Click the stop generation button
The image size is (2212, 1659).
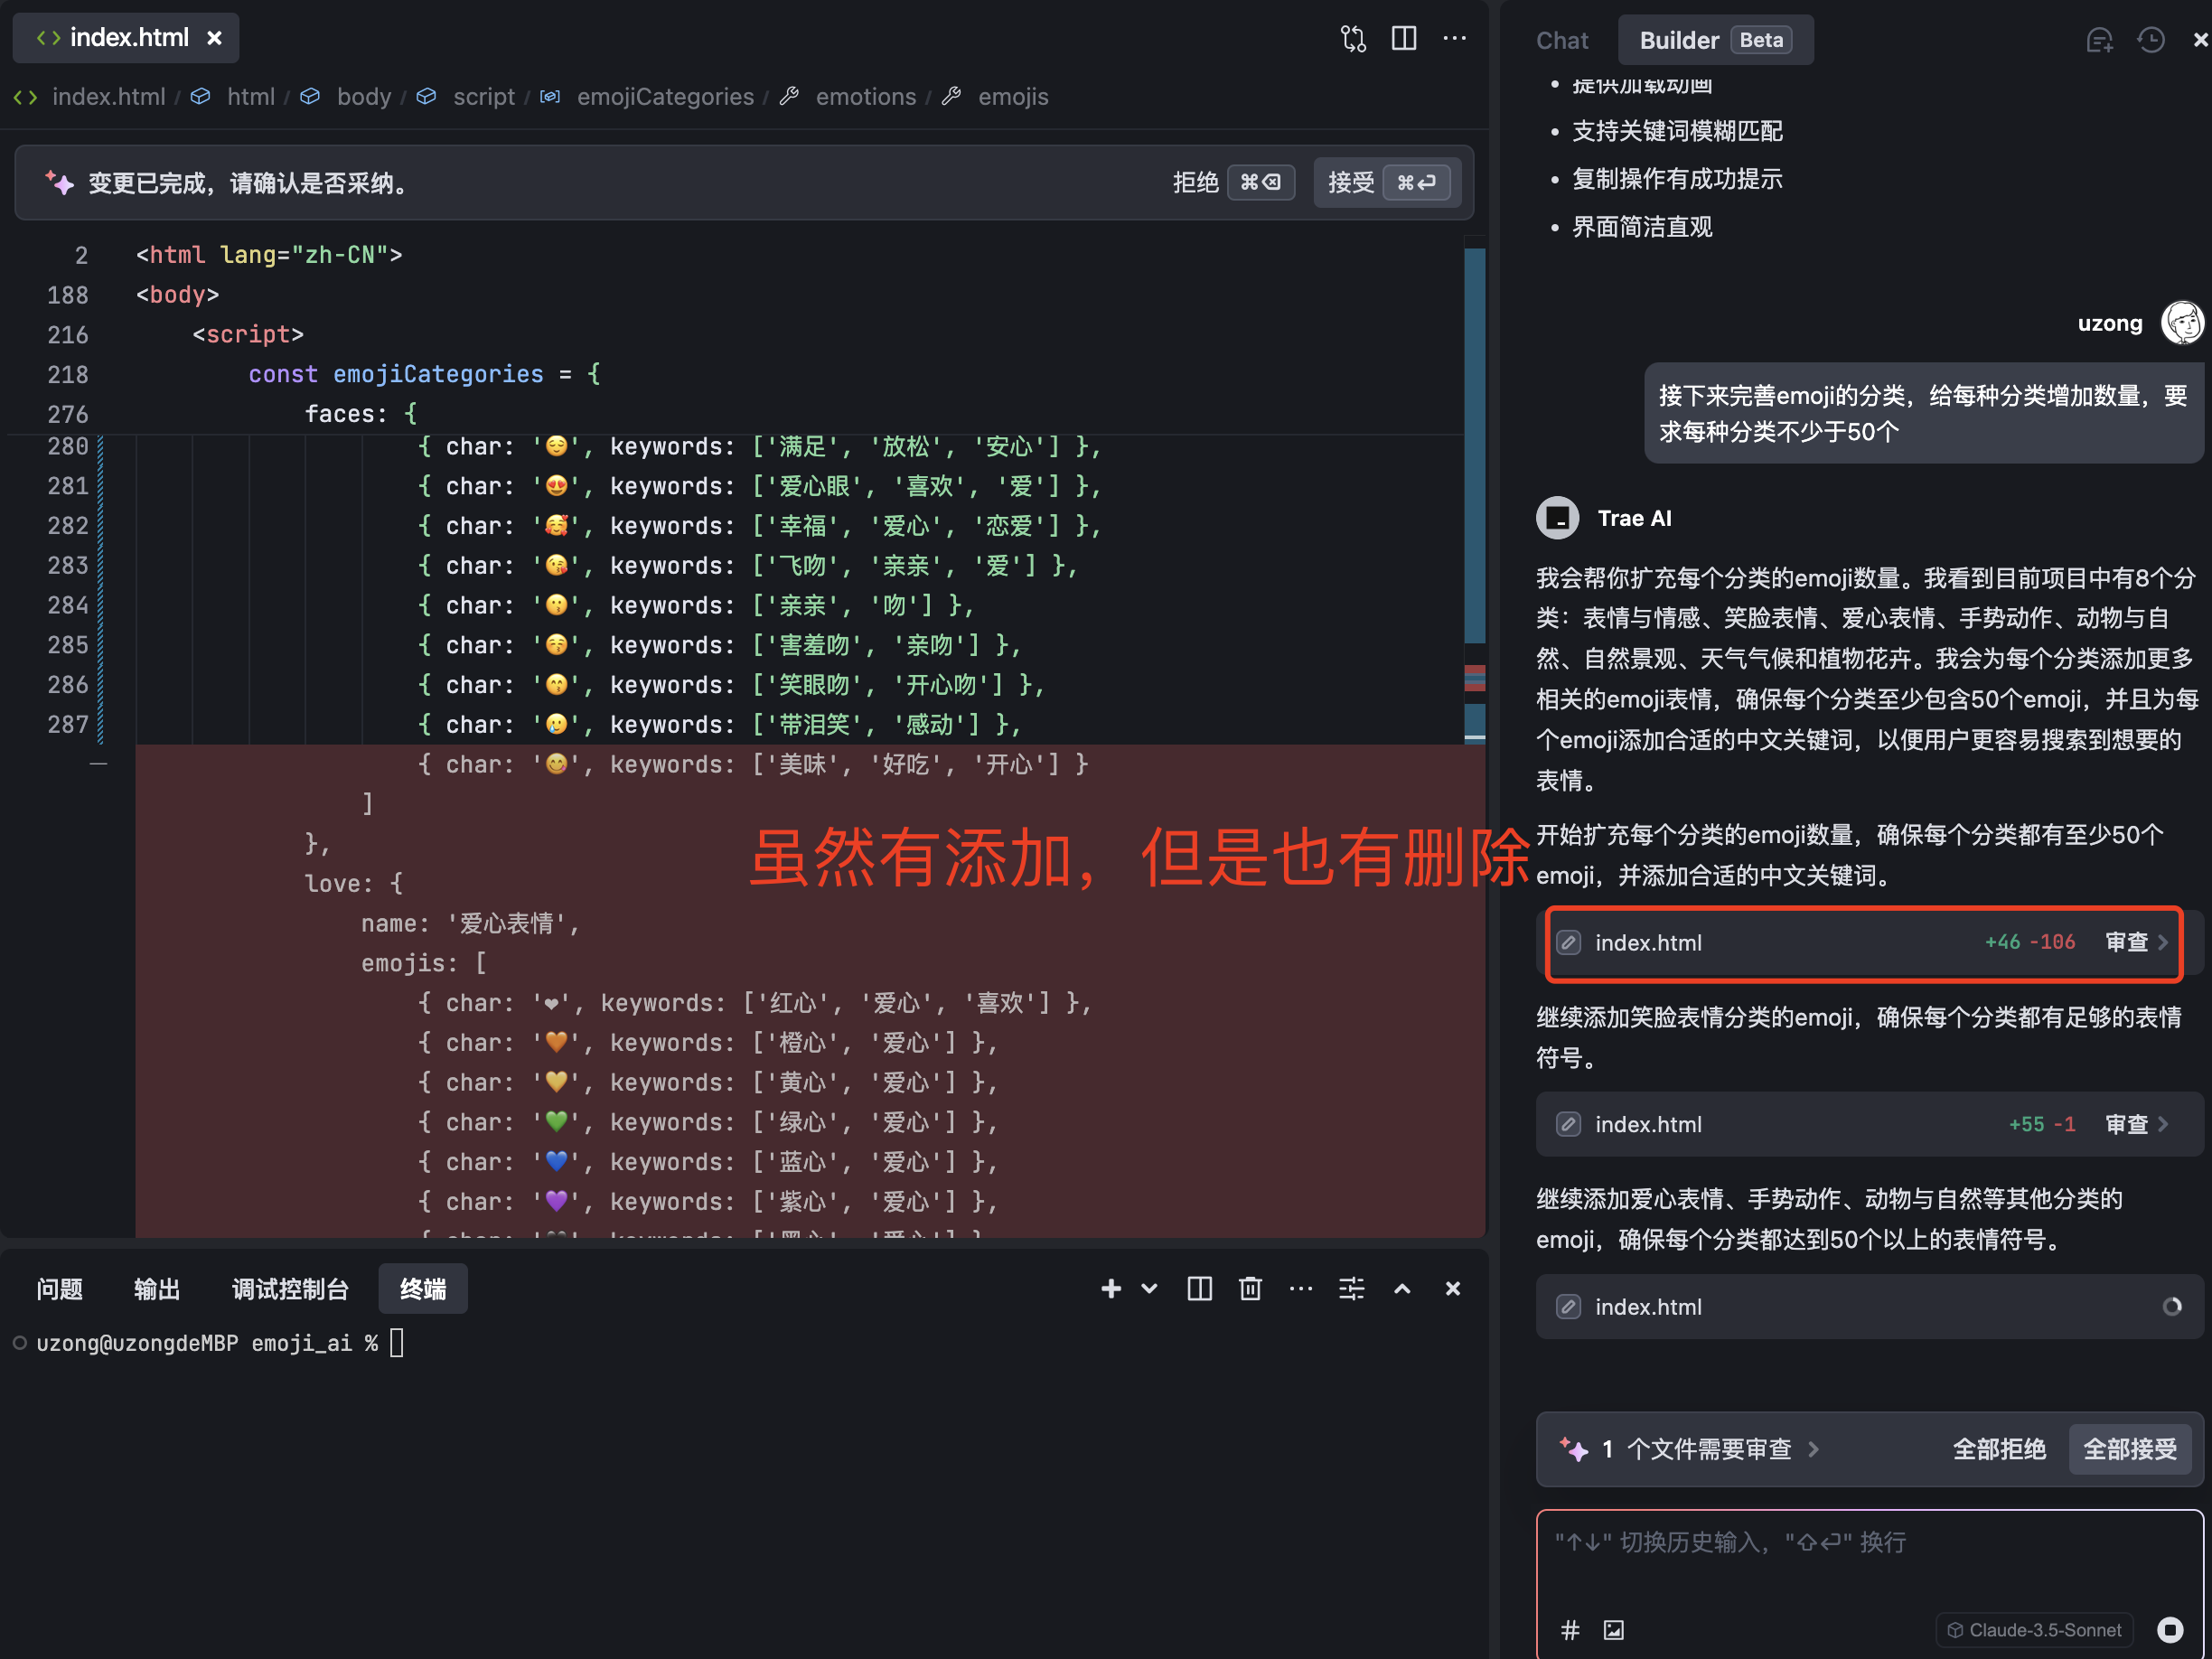(x=2169, y=1630)
